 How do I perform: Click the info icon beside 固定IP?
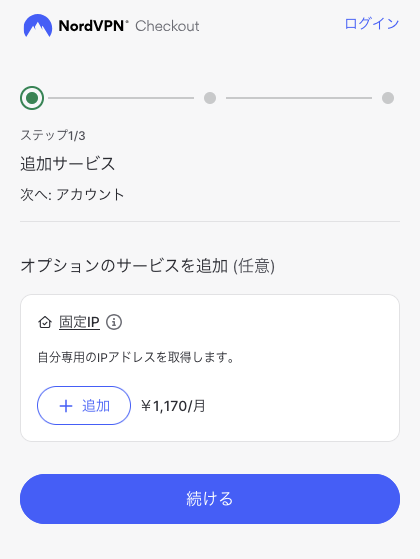[114, 322]
